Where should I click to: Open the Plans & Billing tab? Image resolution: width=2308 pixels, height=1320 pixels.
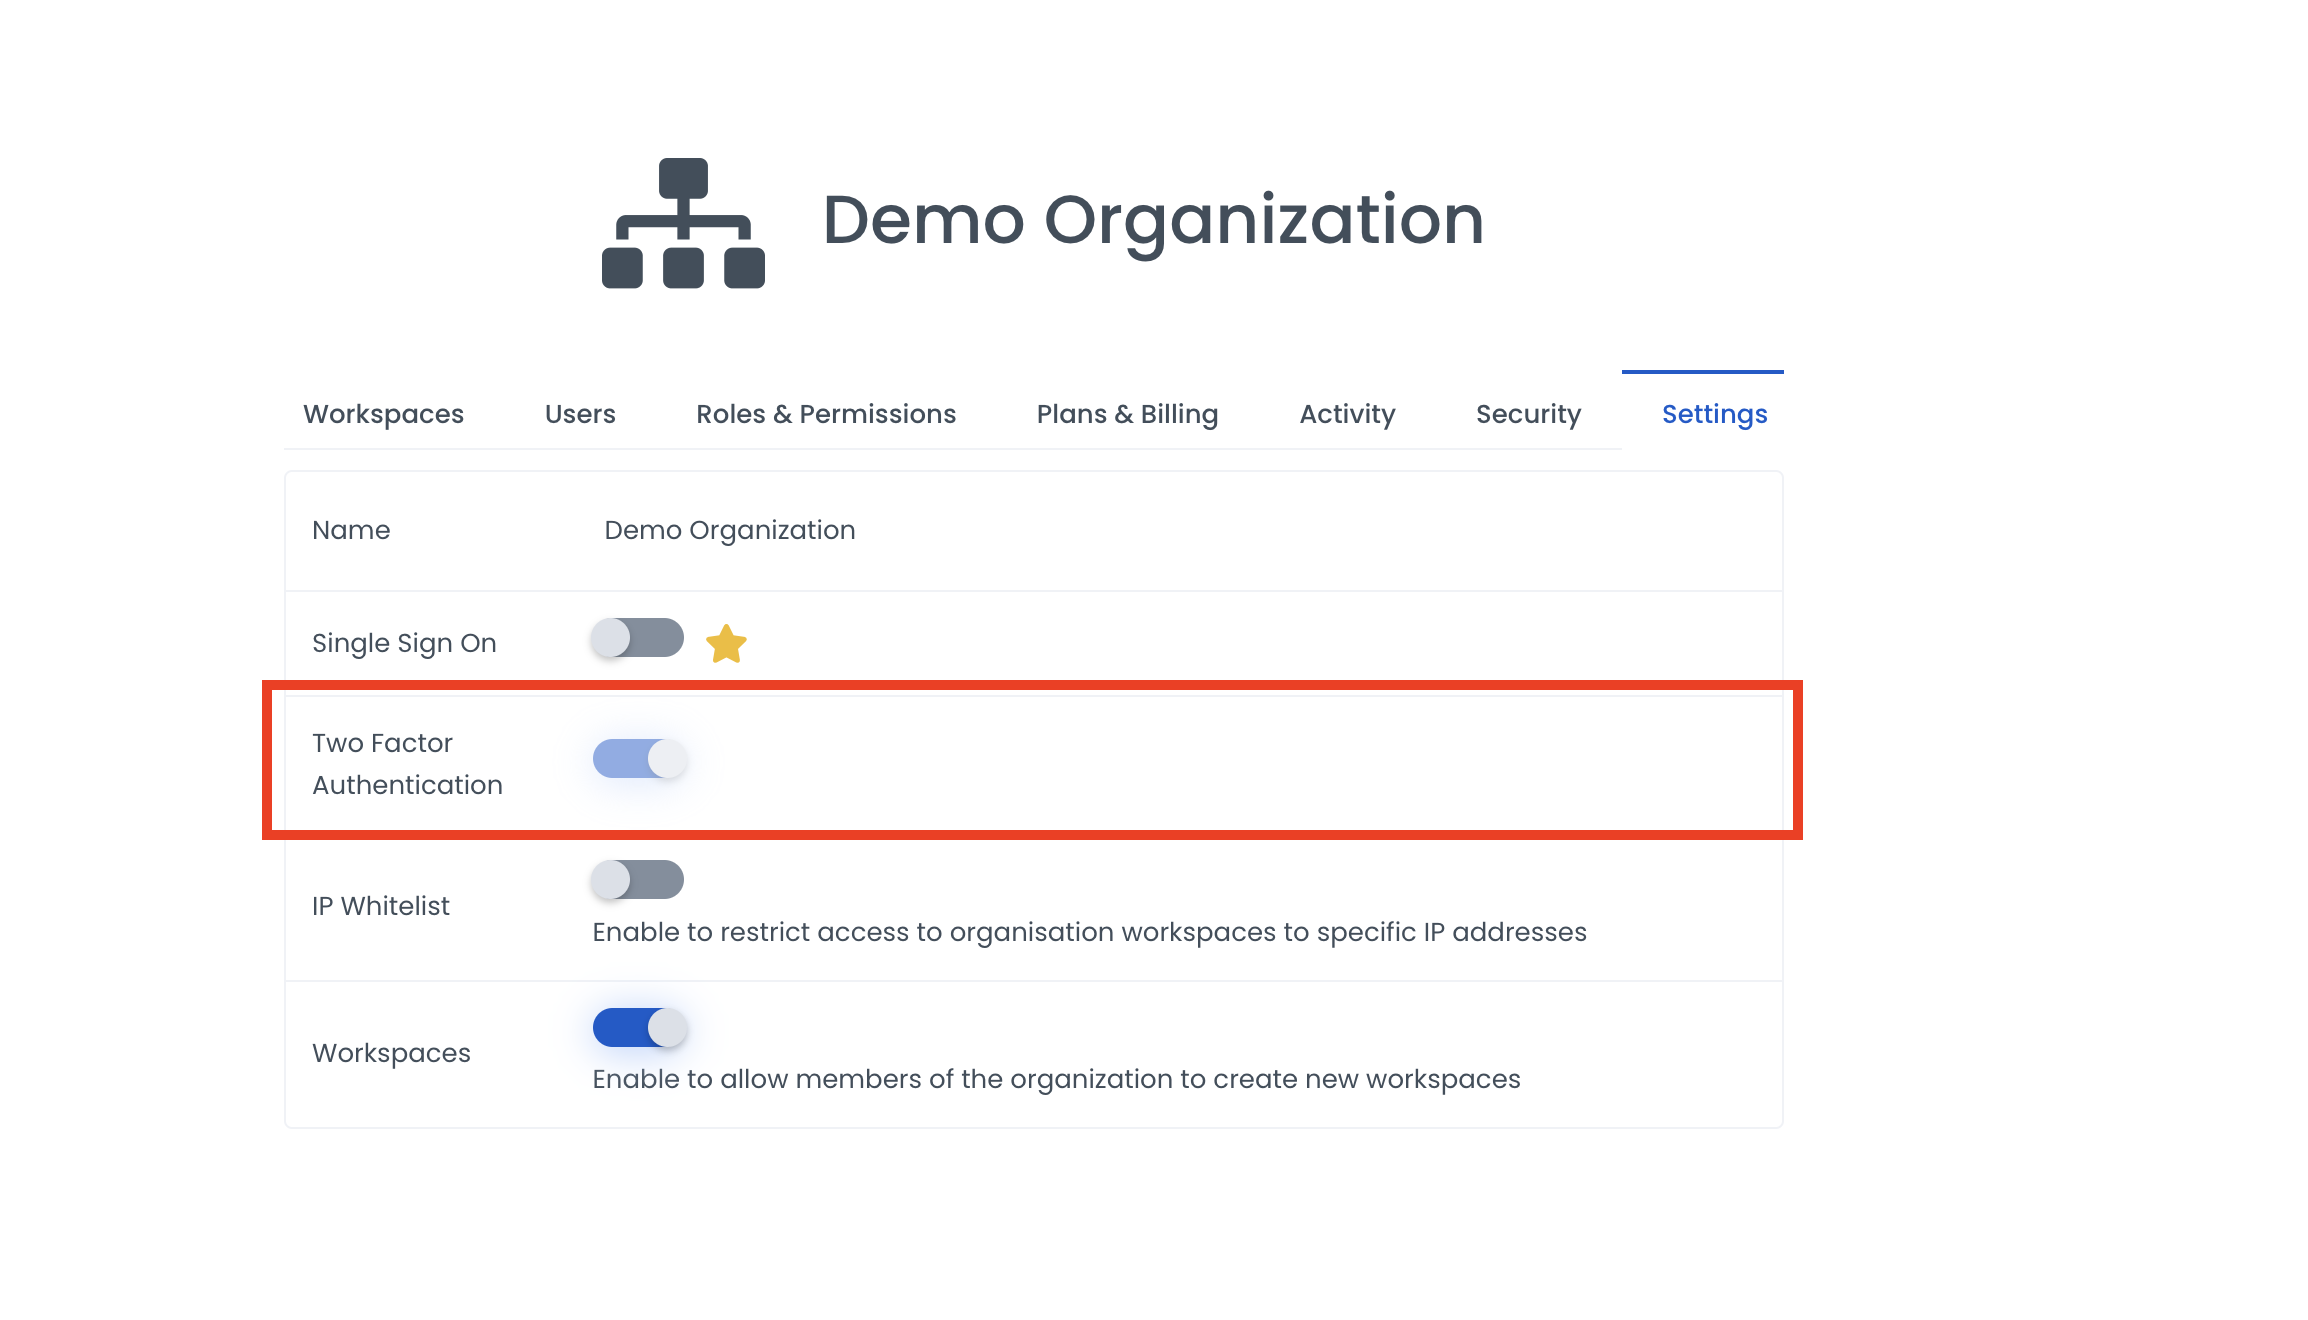(1127, 414)
